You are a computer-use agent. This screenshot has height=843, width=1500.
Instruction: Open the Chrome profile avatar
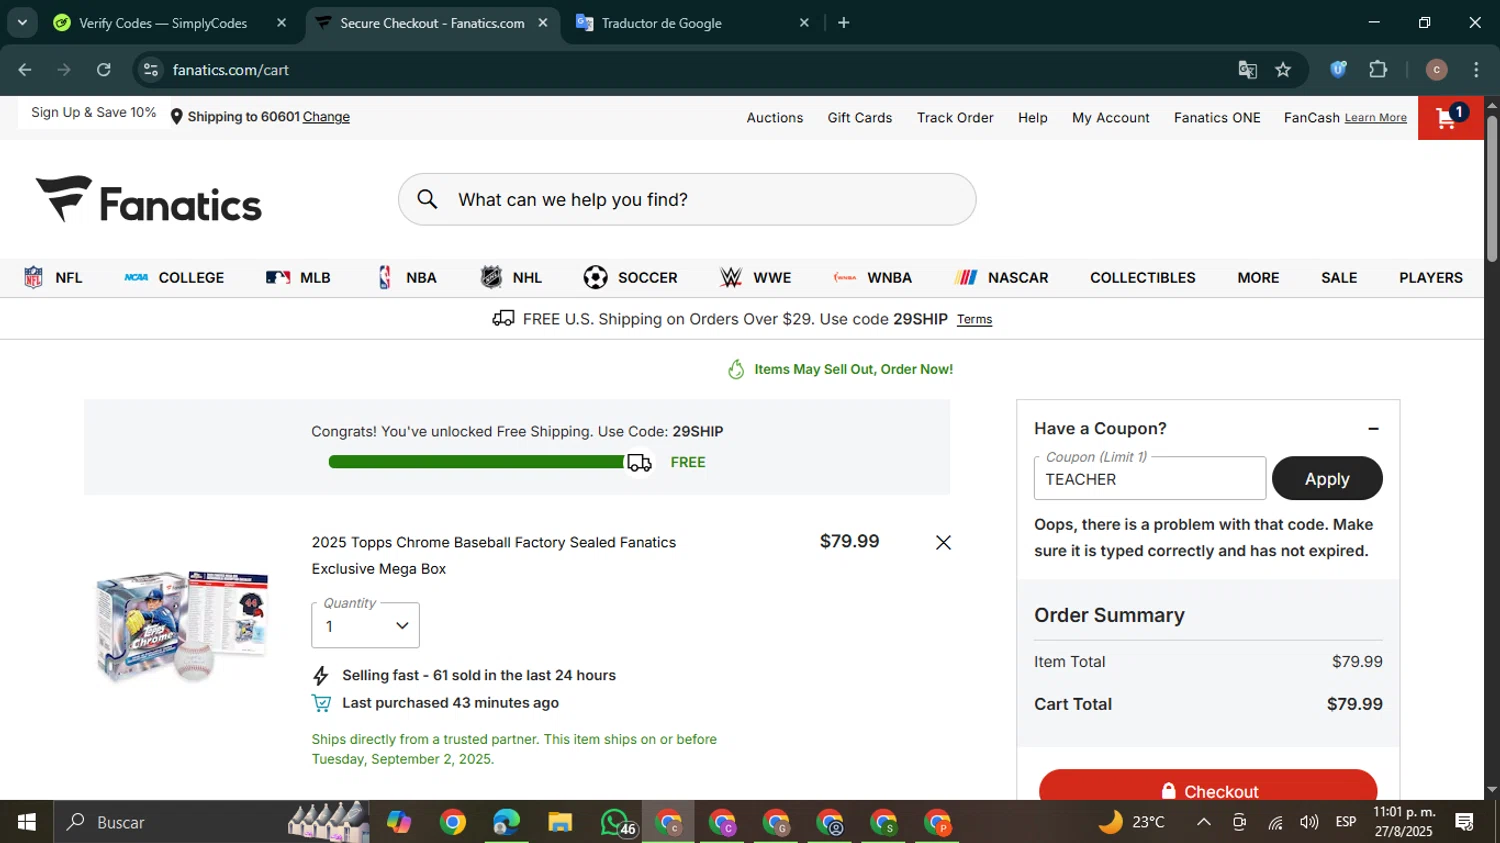tap(1436, 69)
